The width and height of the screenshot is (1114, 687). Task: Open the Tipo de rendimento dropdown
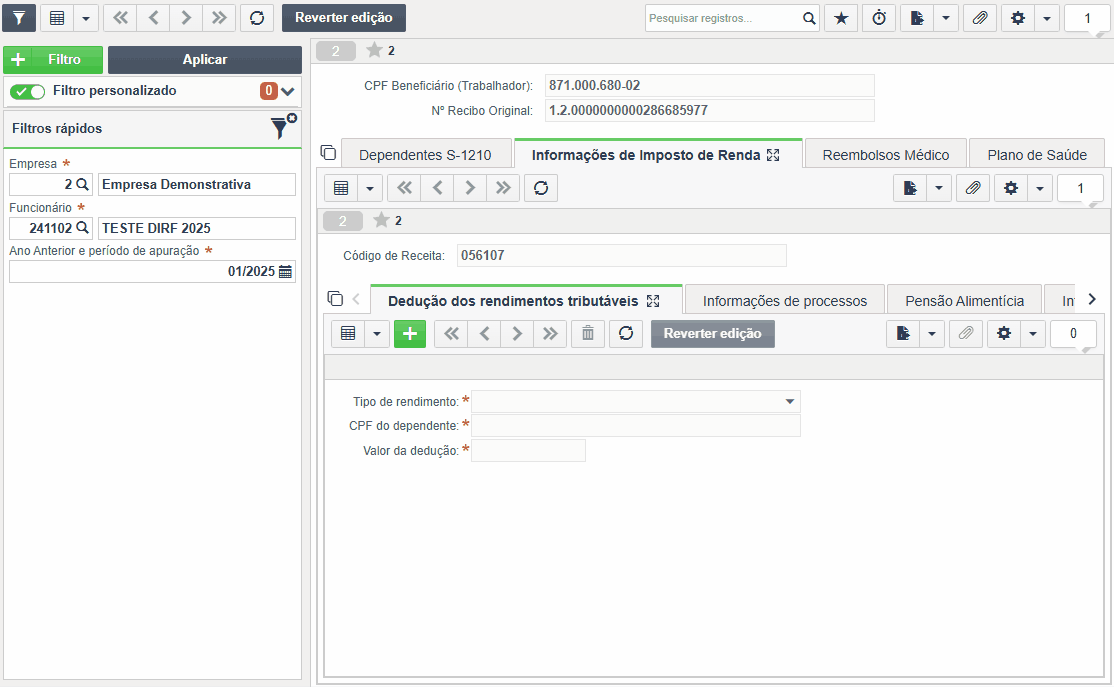pyautogui.click(x=636, y=401)
